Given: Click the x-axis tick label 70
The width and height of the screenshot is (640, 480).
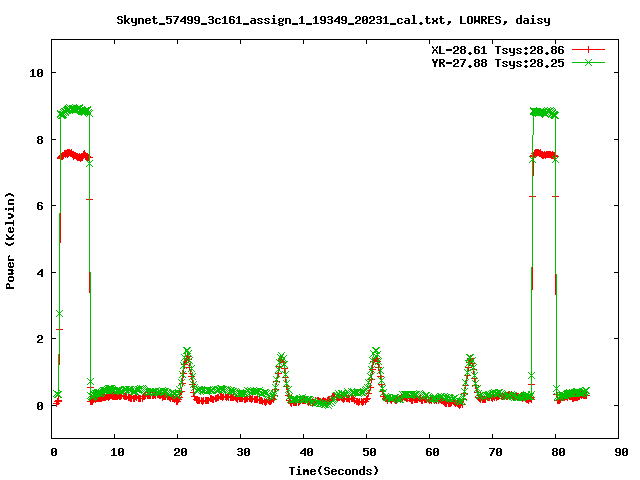Looking at the screenshot, I should pyautogui.click(x=496, y=452).
